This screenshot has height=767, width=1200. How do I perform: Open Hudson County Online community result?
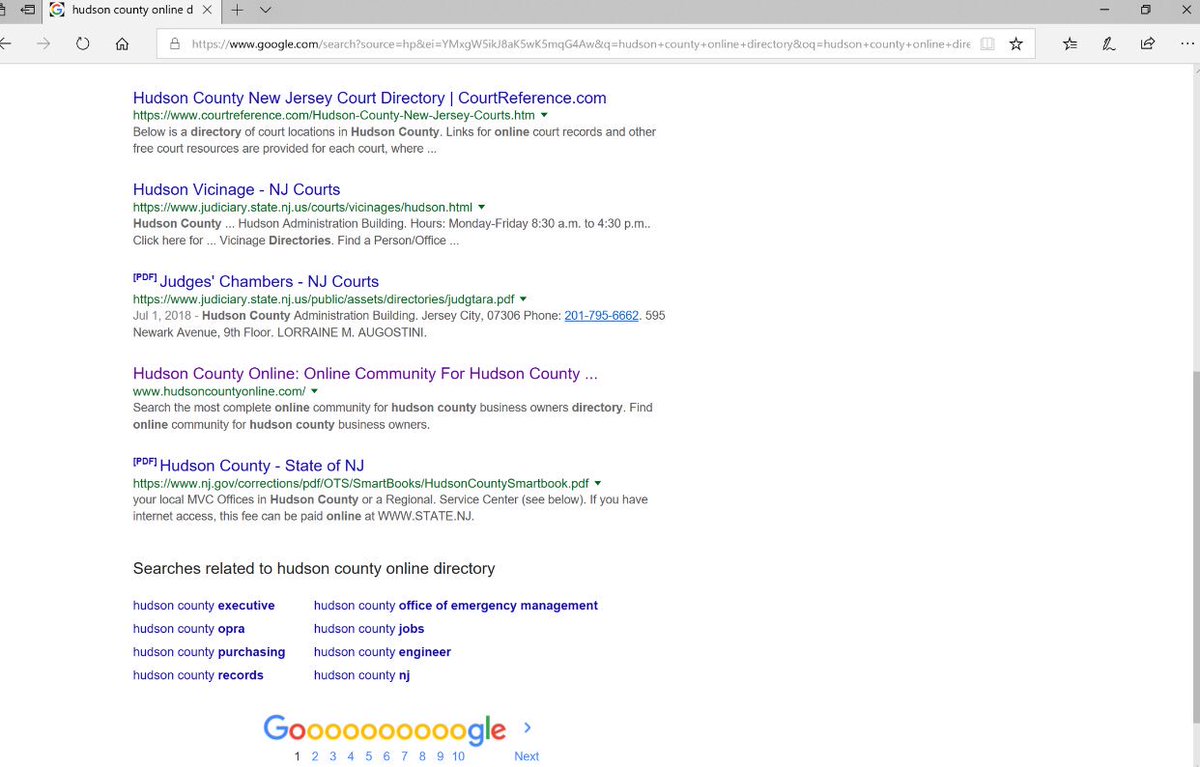click(365, 374)
